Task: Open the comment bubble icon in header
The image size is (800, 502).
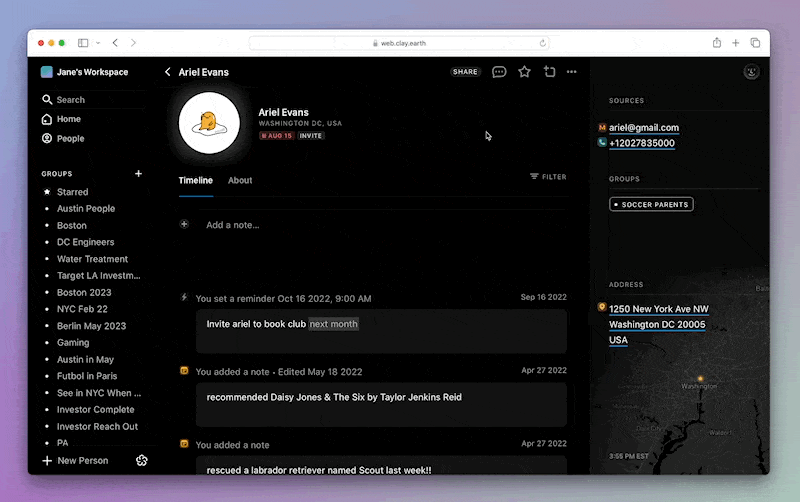Action: point(499,72)
